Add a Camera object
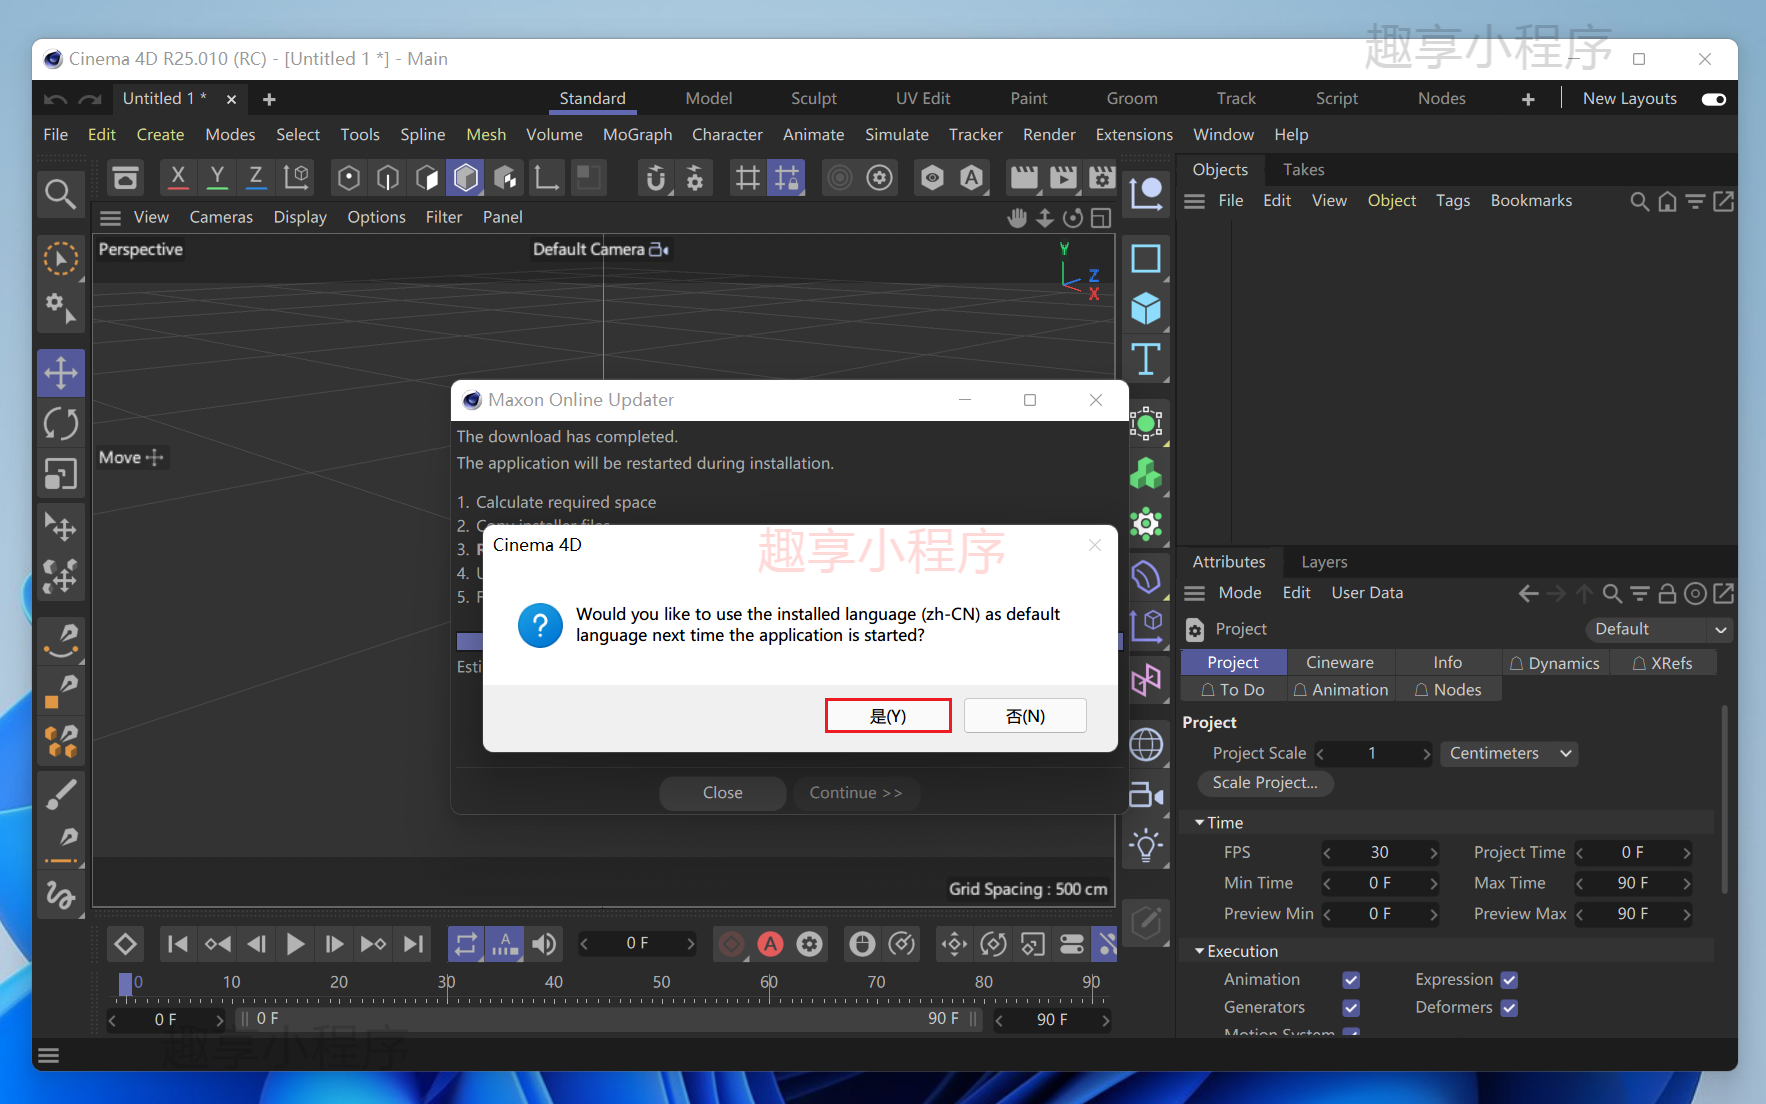1766x1104 pixels. click(1146, 796)
